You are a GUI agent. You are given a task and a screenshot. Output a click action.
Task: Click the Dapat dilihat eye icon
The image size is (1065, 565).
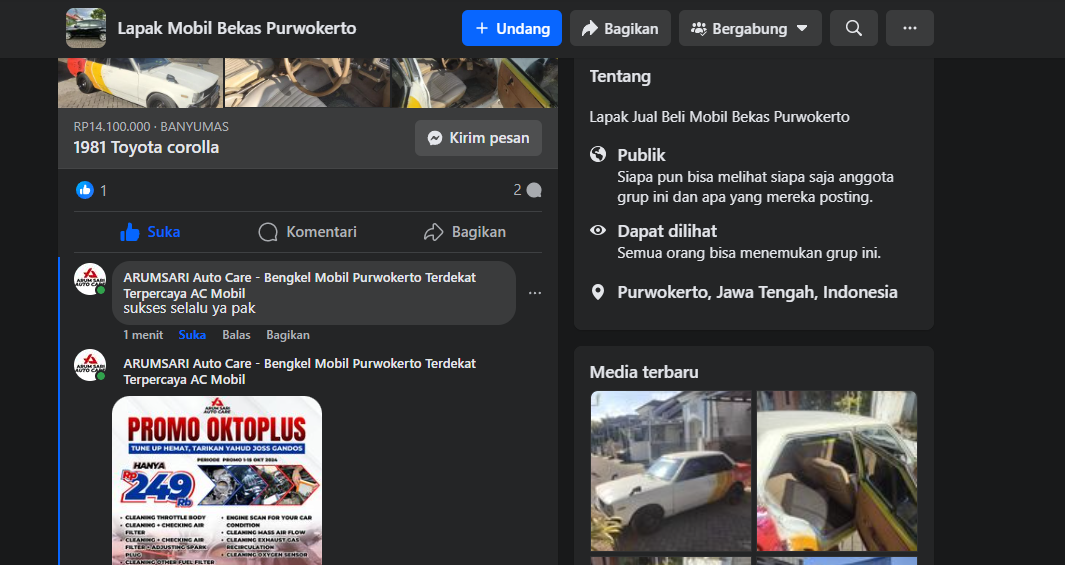[598, 230]
